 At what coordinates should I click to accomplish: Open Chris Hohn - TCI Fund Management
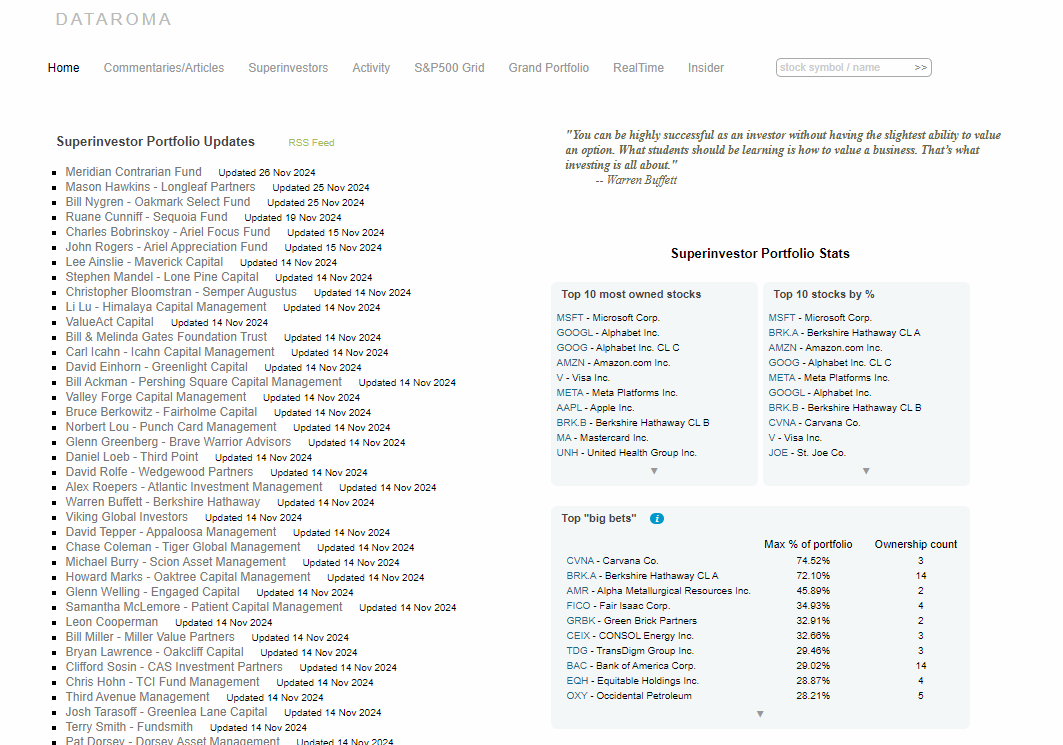tap(163, 682)
